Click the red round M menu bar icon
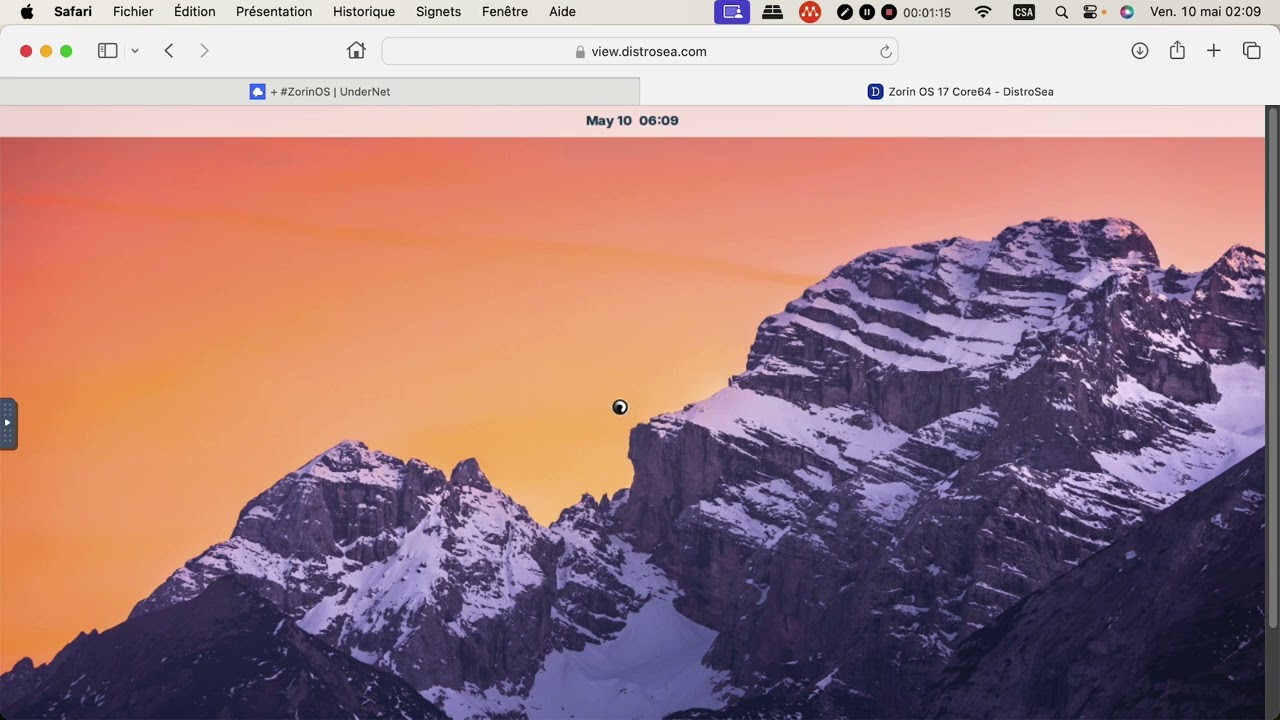1280x720 pixels. click(810, 12)
